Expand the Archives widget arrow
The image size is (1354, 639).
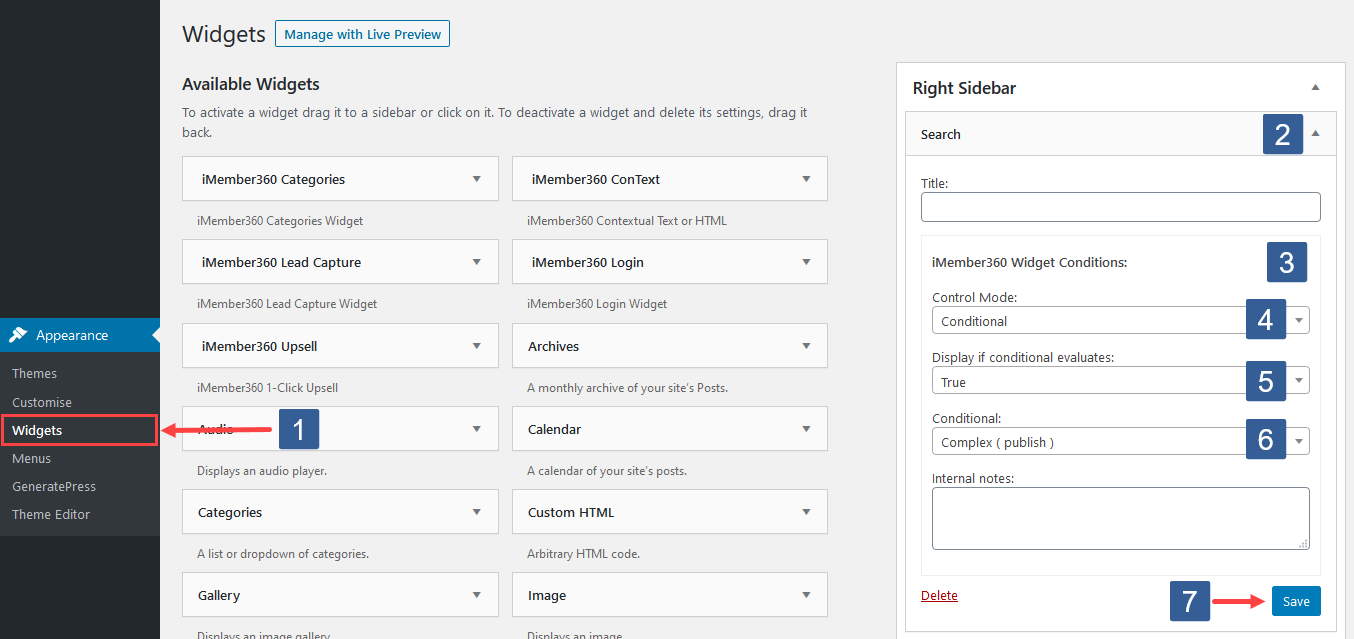(806, 345)
